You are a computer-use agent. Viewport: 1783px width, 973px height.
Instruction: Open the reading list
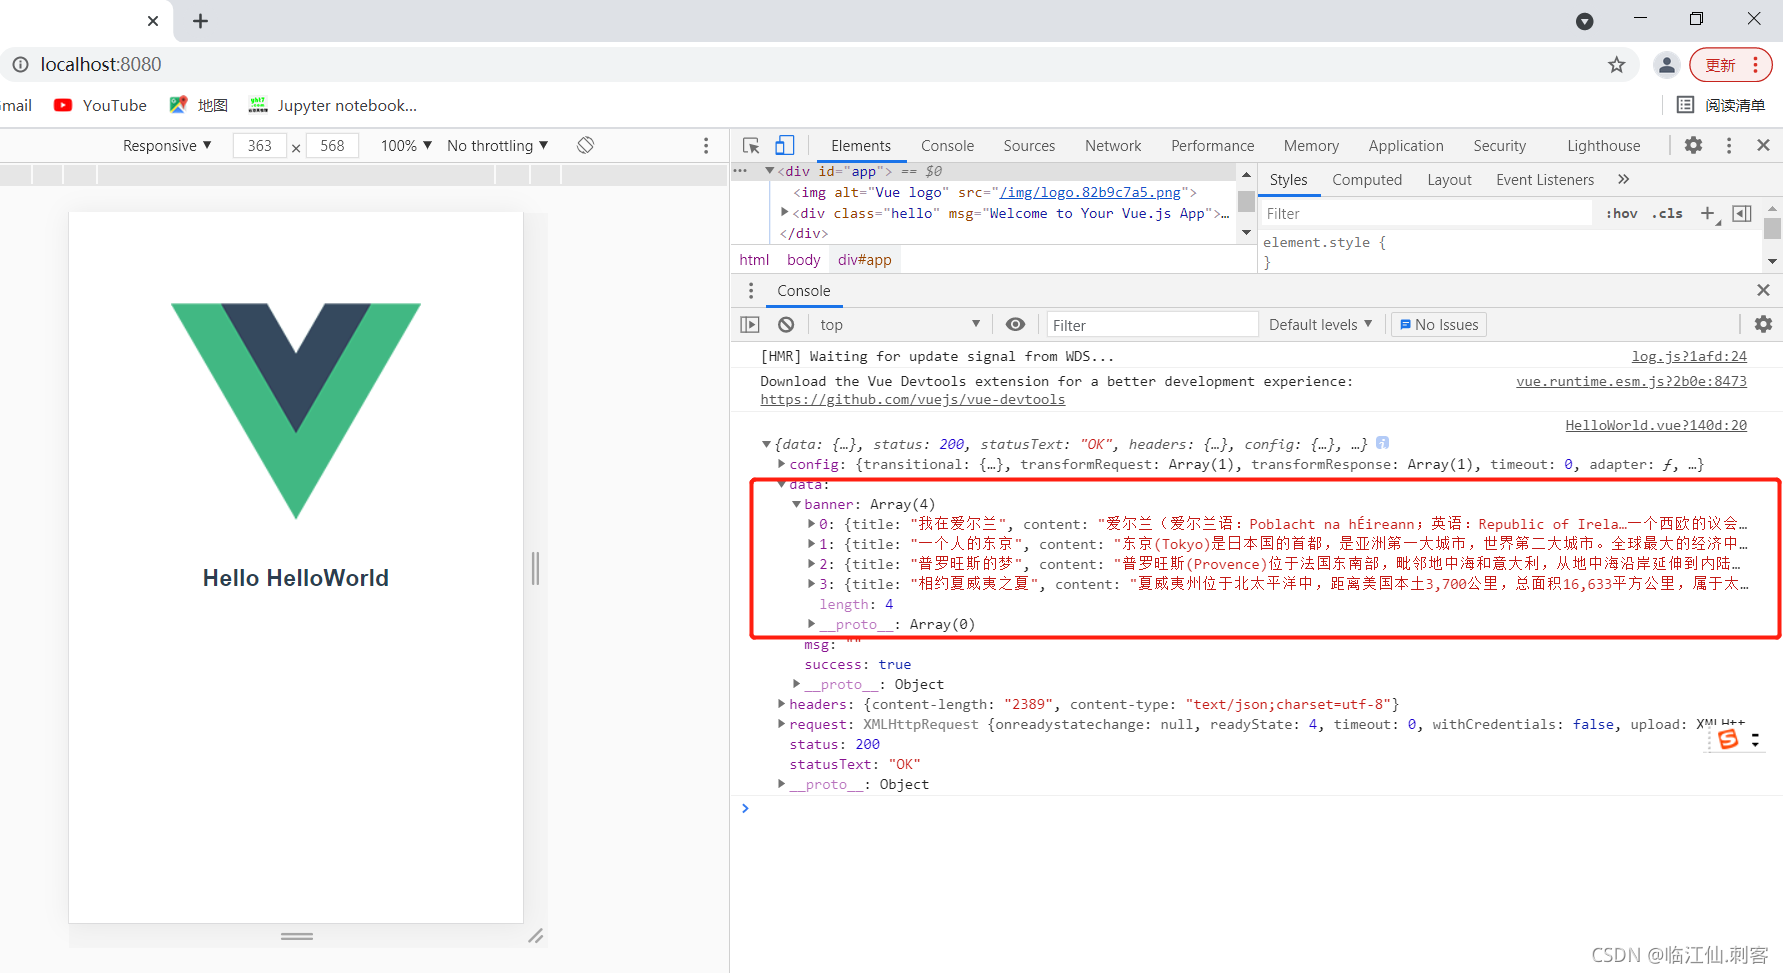click(x=1720, y=105)
